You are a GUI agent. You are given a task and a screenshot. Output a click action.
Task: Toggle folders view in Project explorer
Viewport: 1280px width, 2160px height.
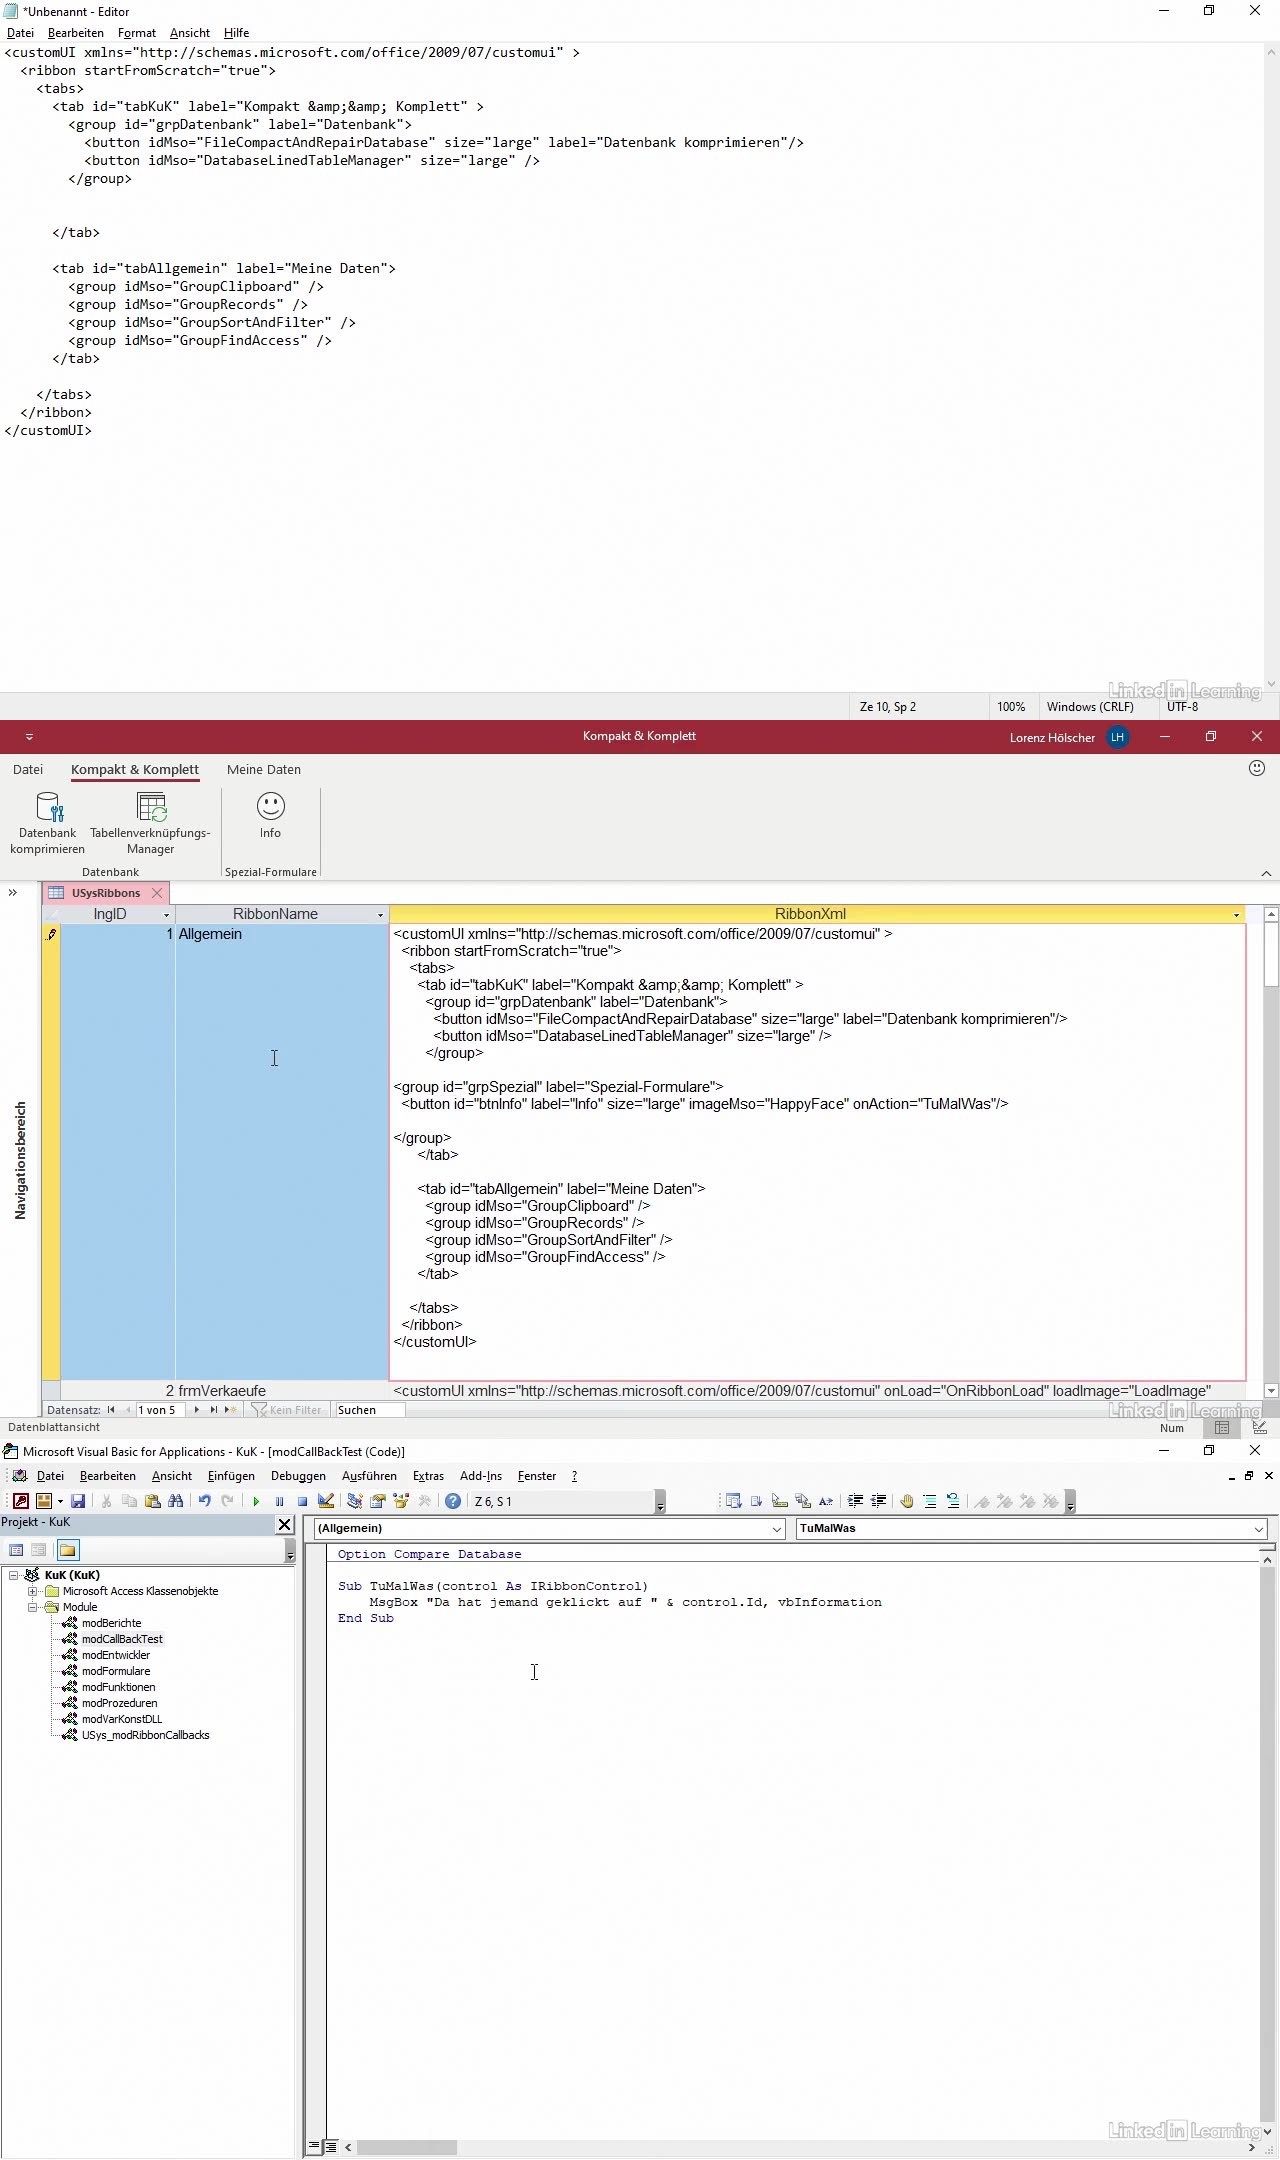67,1551
